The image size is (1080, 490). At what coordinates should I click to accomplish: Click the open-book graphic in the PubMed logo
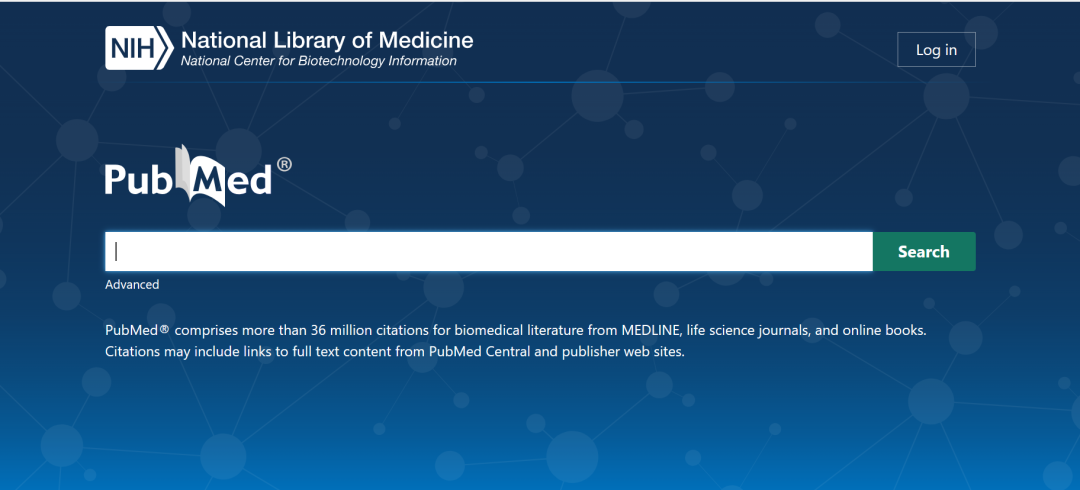pos(200,175)
